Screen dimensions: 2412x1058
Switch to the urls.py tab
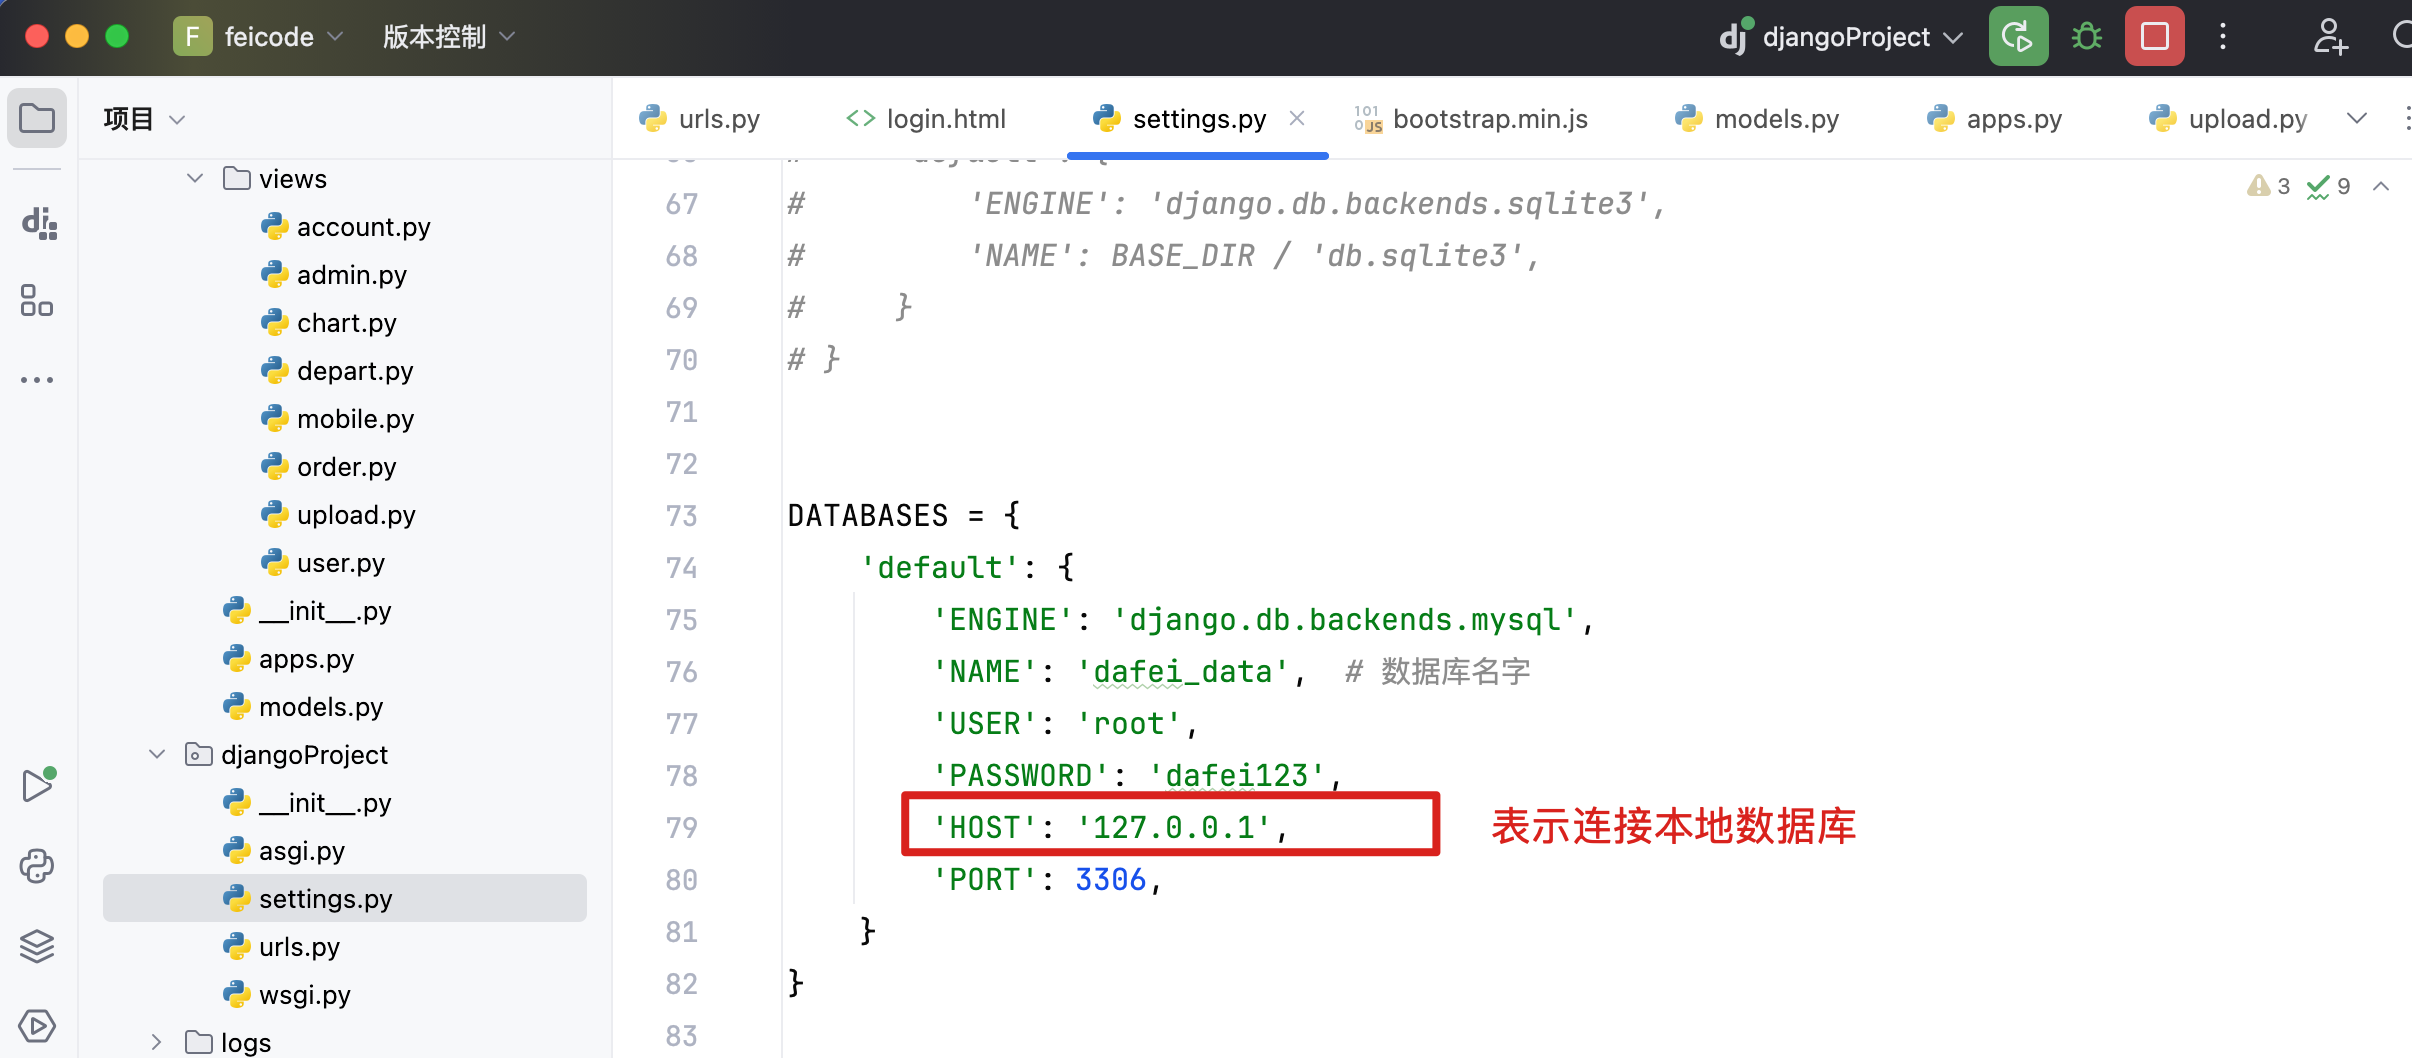coord(718,118)
